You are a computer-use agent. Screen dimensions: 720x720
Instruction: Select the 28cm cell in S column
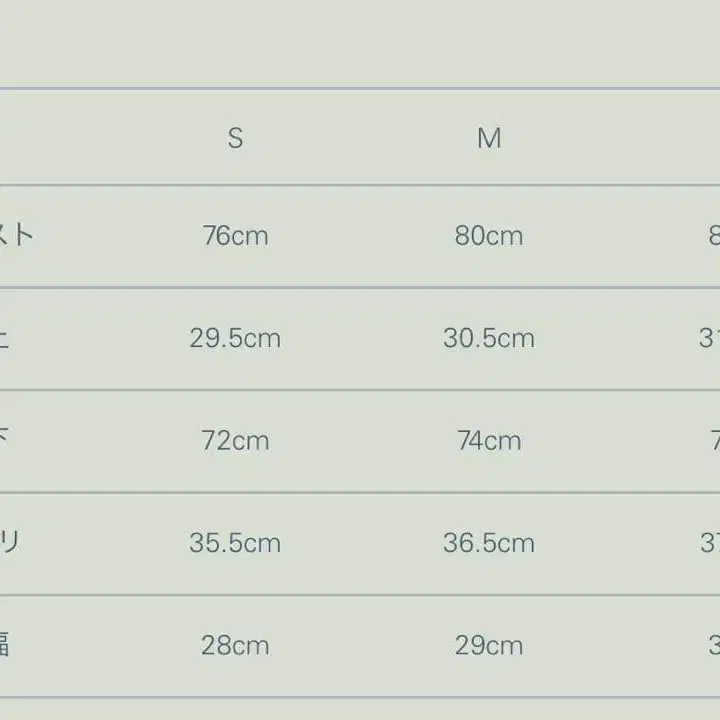tap(235, 645)
